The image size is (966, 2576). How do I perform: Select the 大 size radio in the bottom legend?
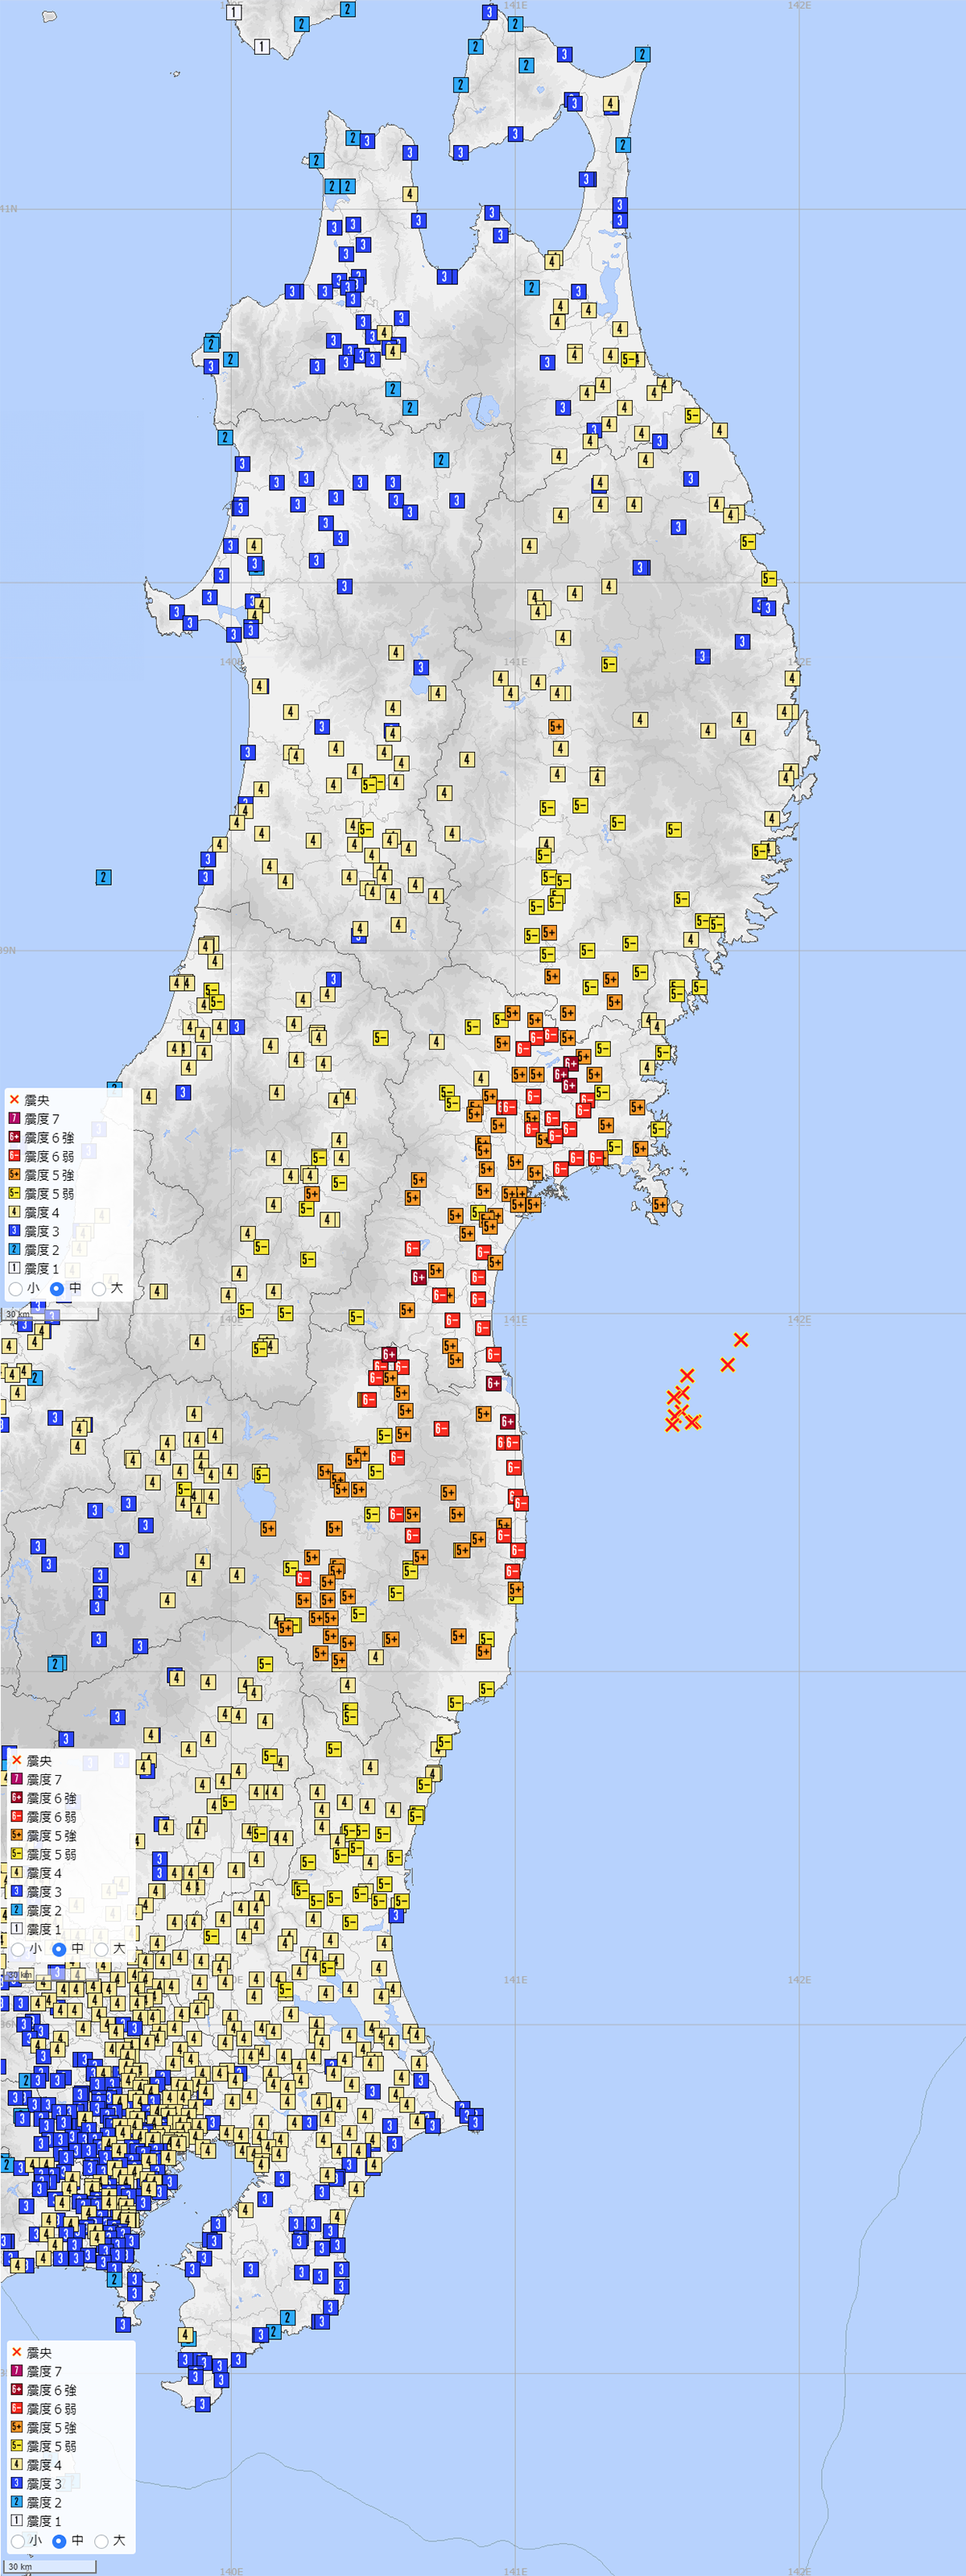tap(101, 2541)
